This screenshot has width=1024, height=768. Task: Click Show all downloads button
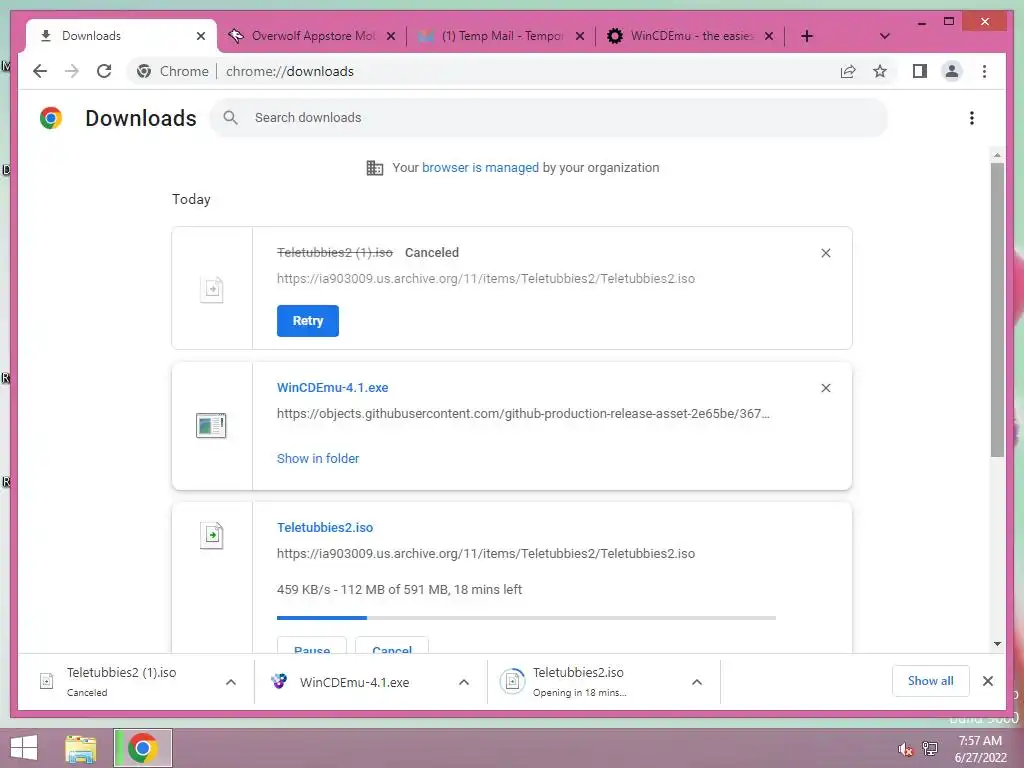[930, 680]
